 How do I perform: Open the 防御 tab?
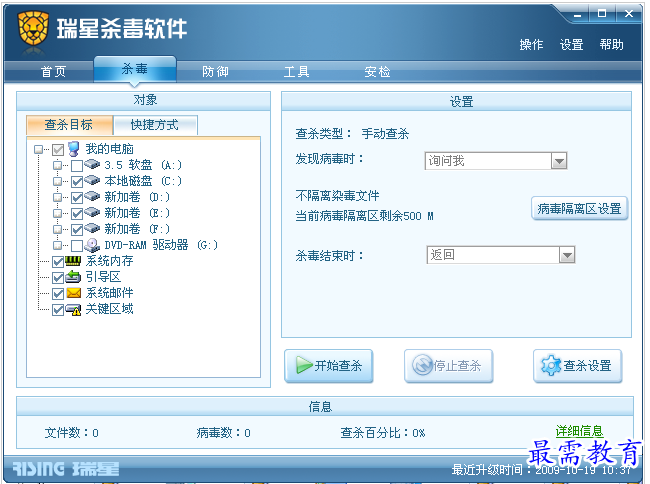pos(215,72)
